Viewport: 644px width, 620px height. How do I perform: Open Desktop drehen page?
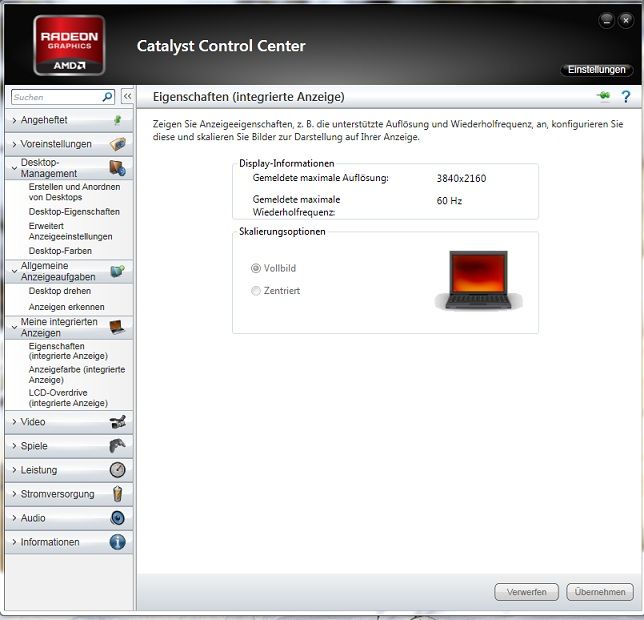click(60, 291)
